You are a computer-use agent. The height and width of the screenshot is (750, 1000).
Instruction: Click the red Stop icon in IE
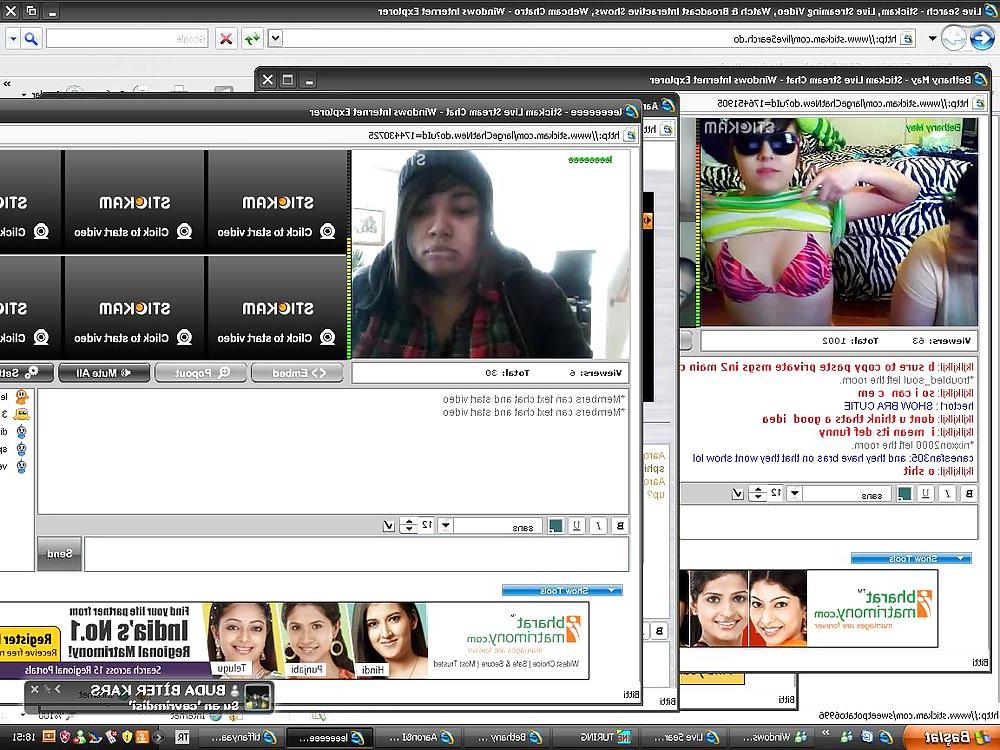226,39
